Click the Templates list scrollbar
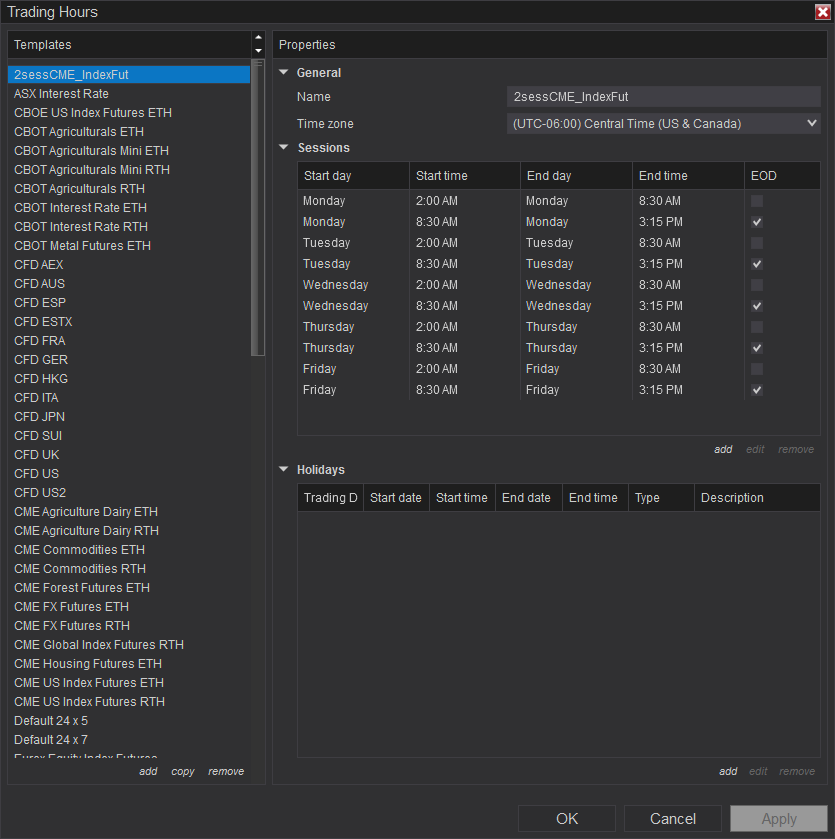835x839 pixels. pos(258,208)
